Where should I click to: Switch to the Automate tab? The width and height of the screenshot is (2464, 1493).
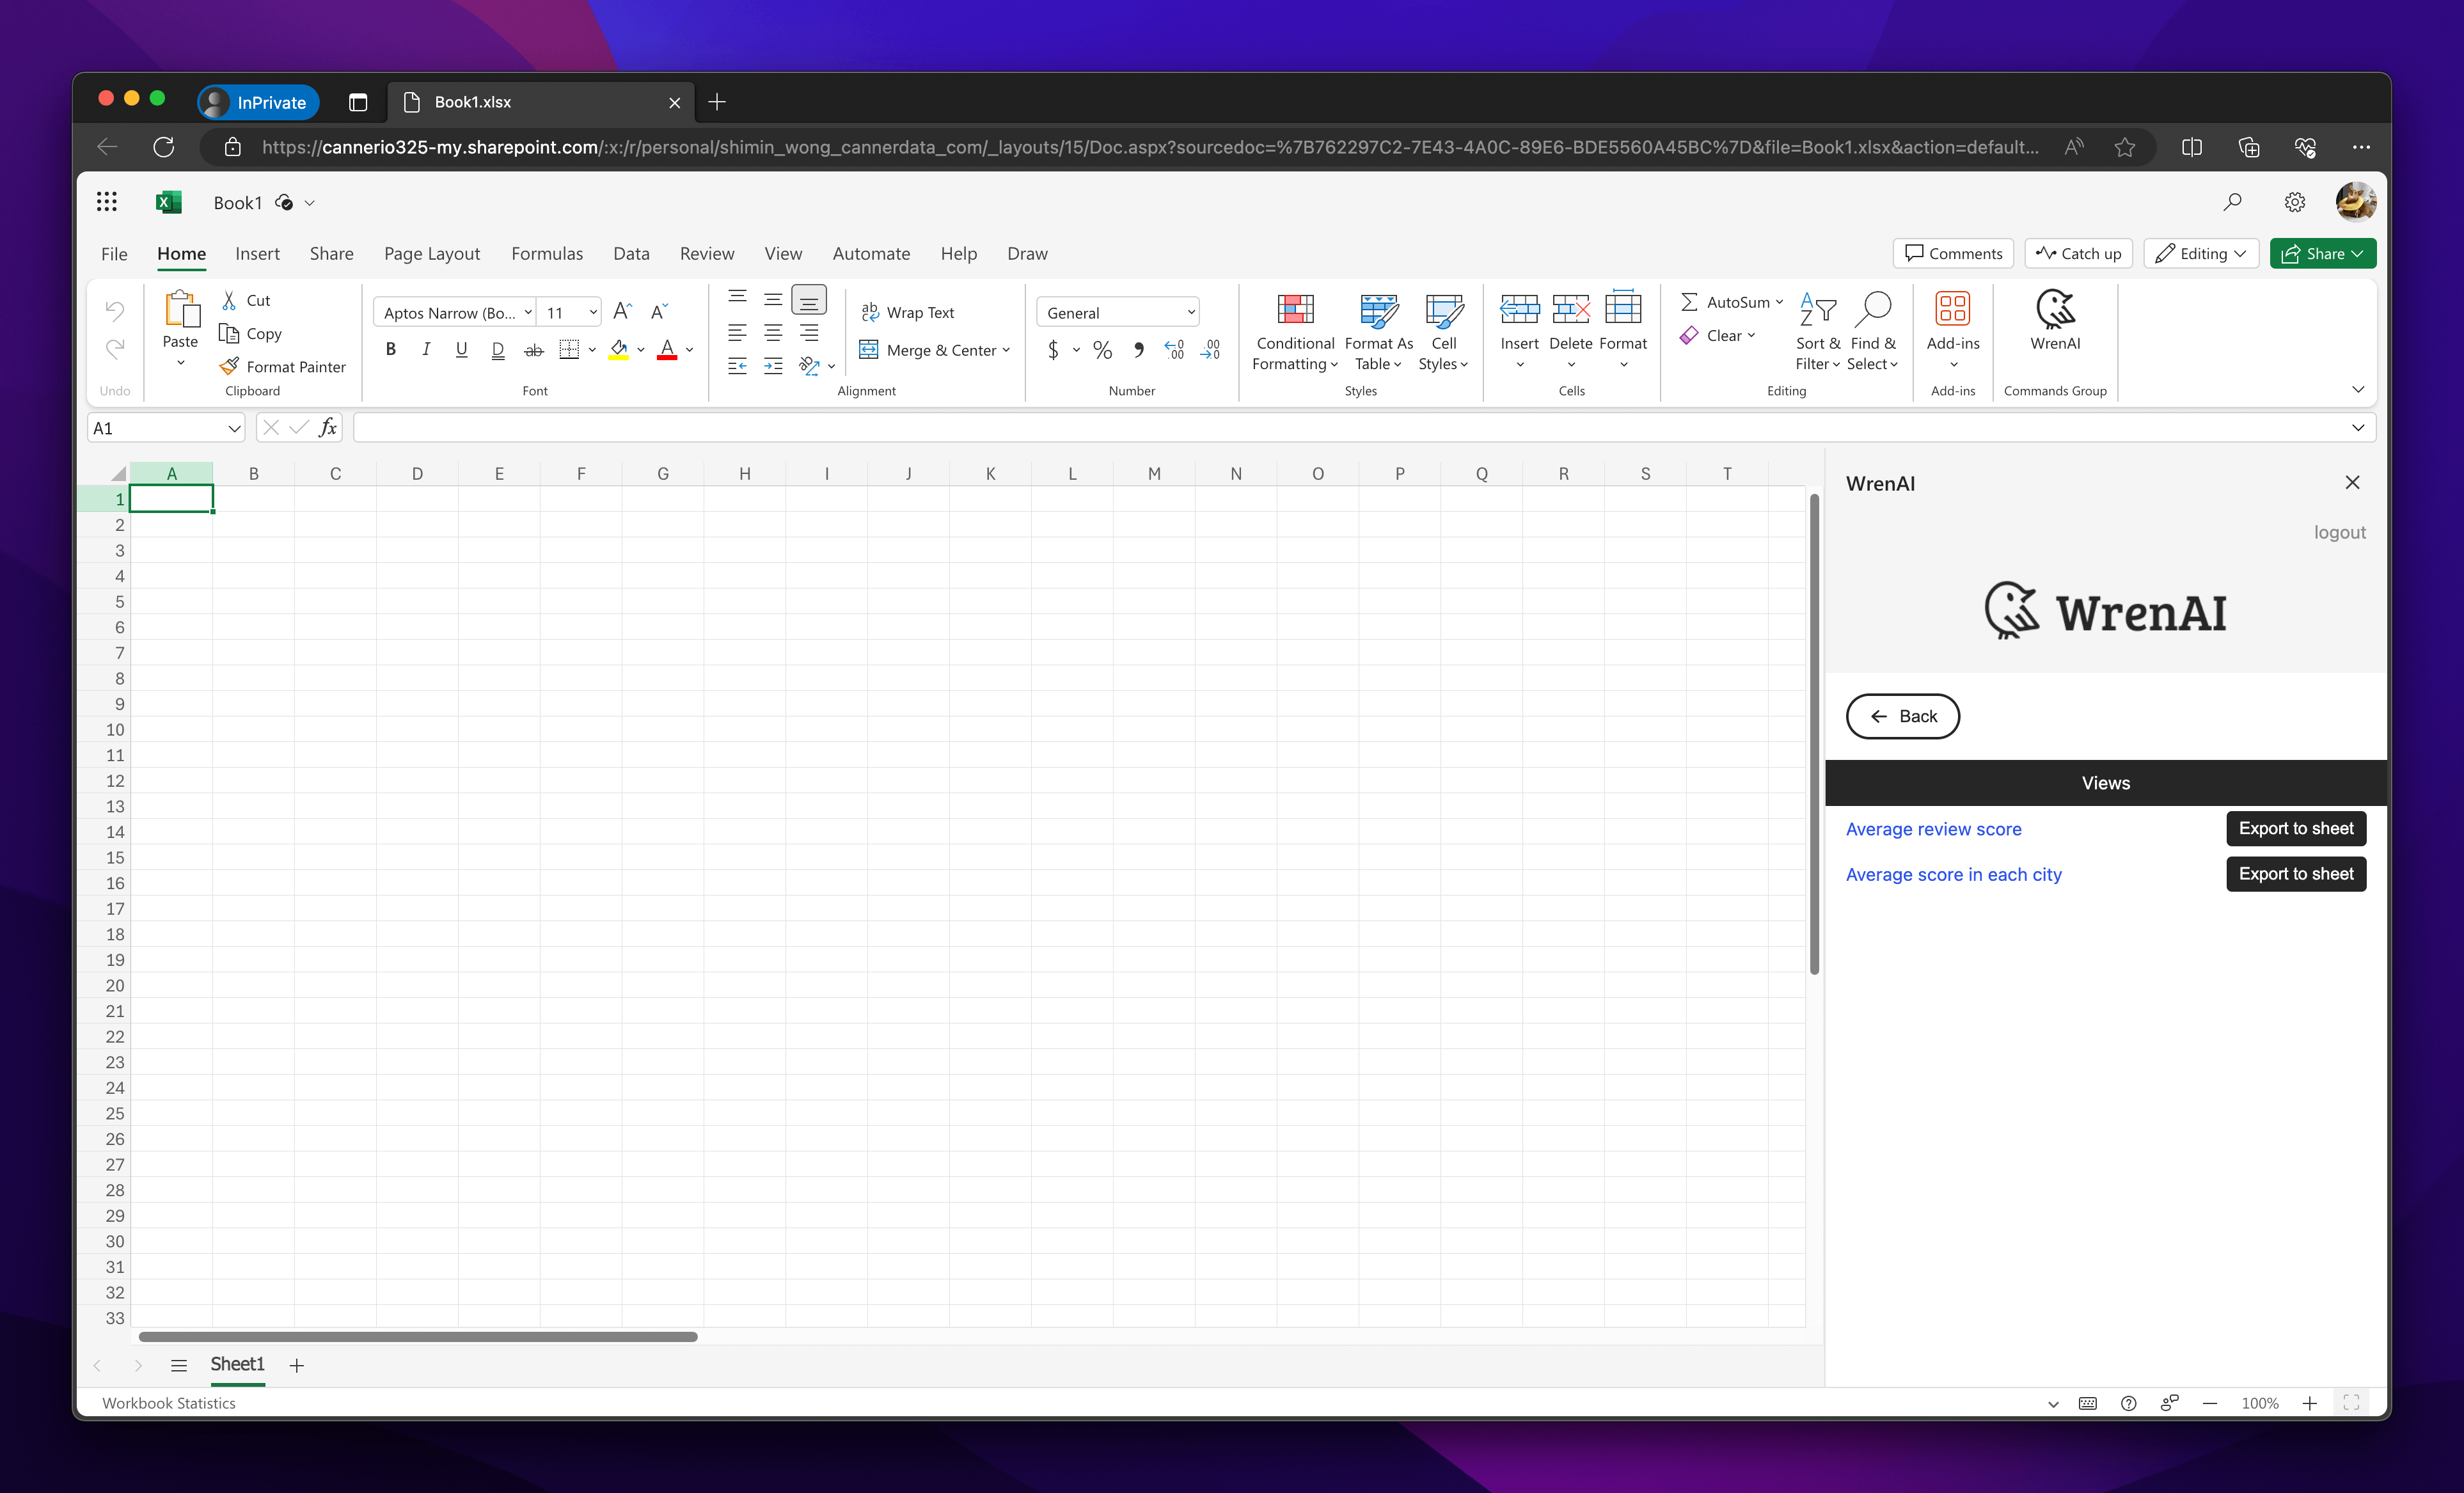871,254
